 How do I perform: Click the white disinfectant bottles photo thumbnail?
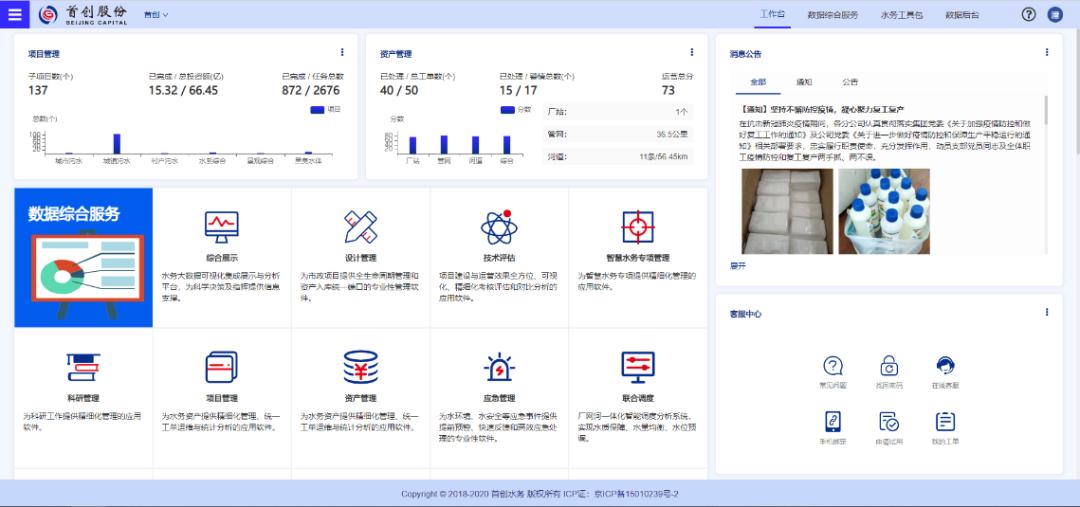[x=883, y=210]
